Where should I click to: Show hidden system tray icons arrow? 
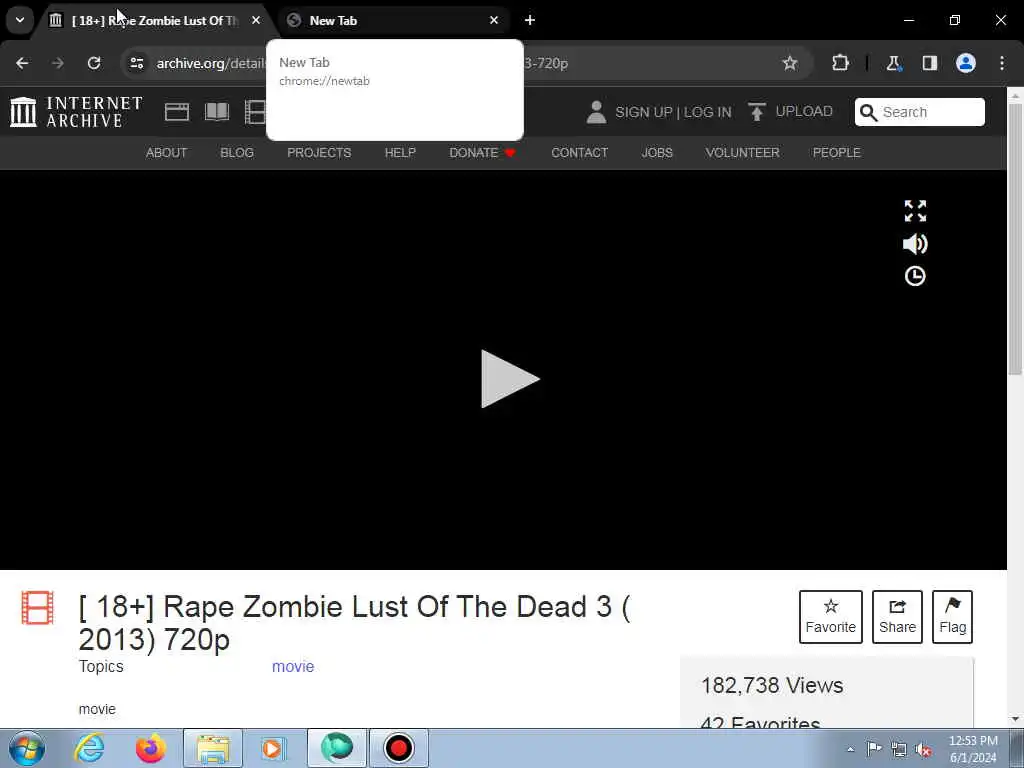coord(850,750)
